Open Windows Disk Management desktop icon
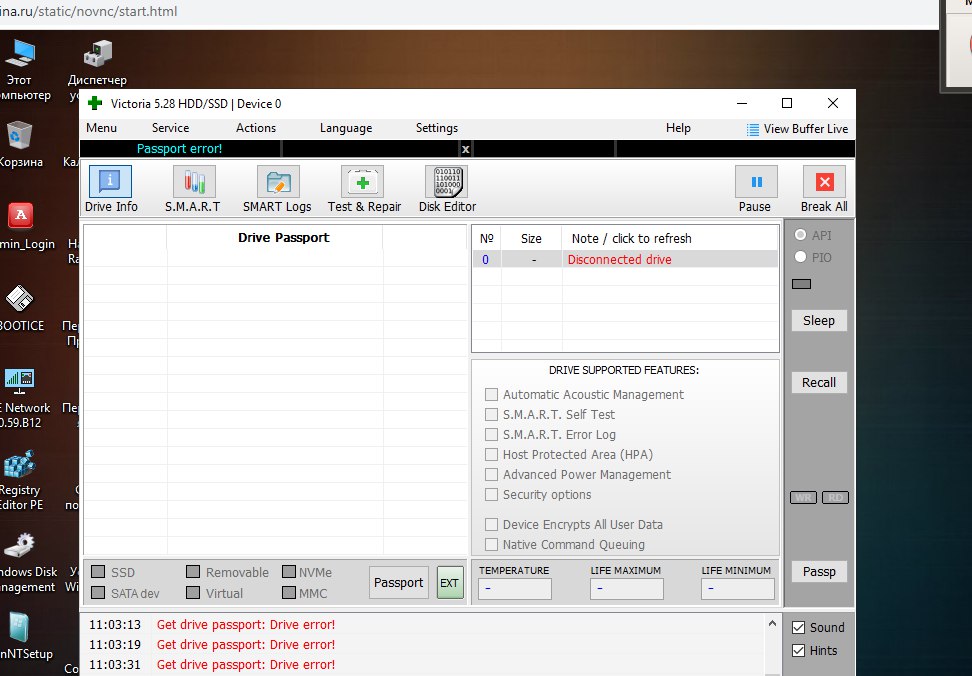Viewport: 972px width, 676px height. tap(19, 545)
